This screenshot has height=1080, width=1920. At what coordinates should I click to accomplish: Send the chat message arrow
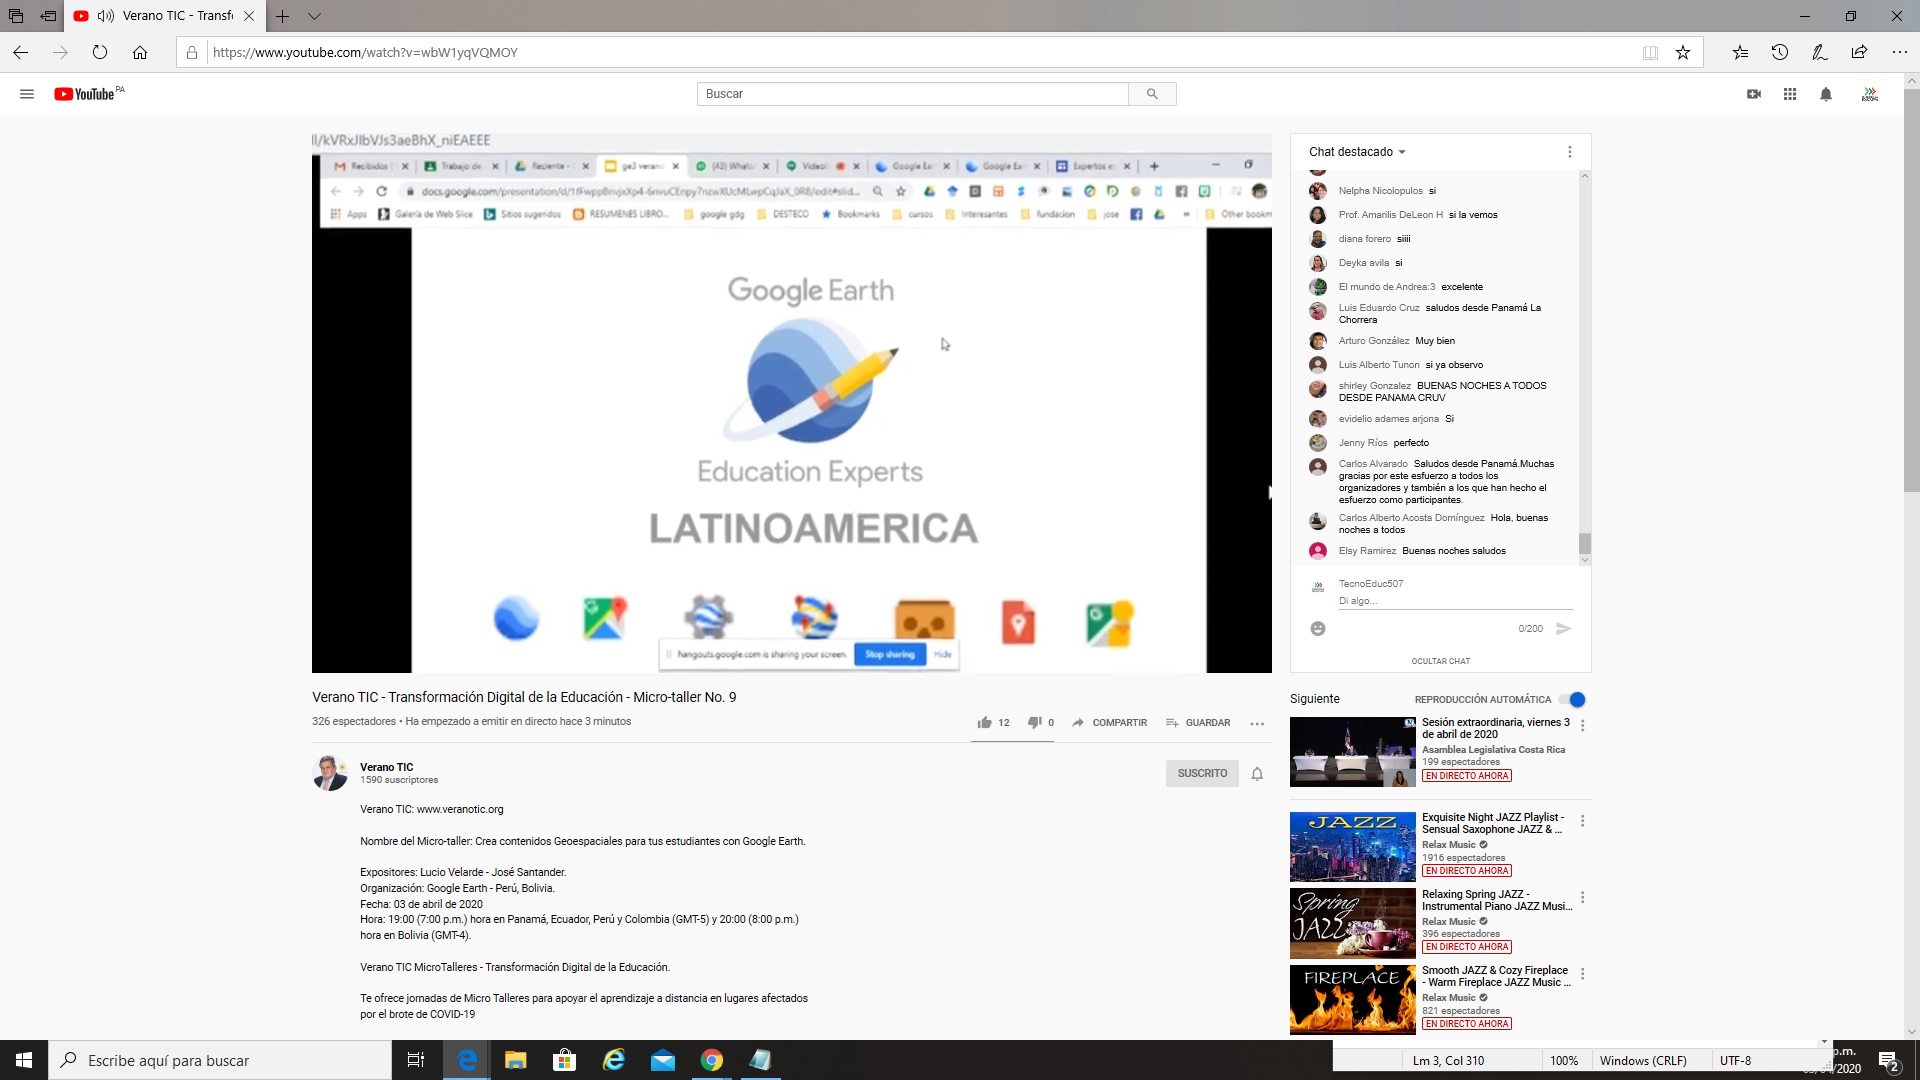[x=1564, y=628]
